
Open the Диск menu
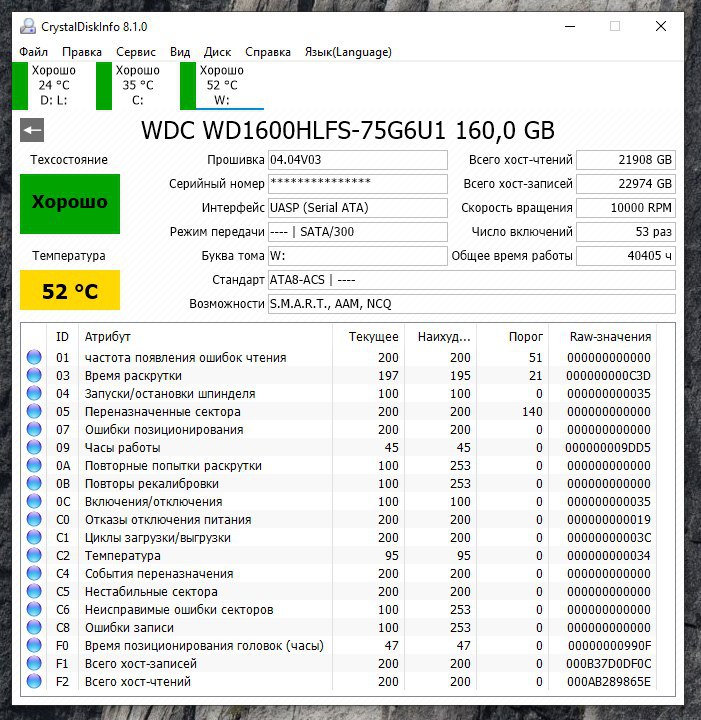(x=217, y=52)
